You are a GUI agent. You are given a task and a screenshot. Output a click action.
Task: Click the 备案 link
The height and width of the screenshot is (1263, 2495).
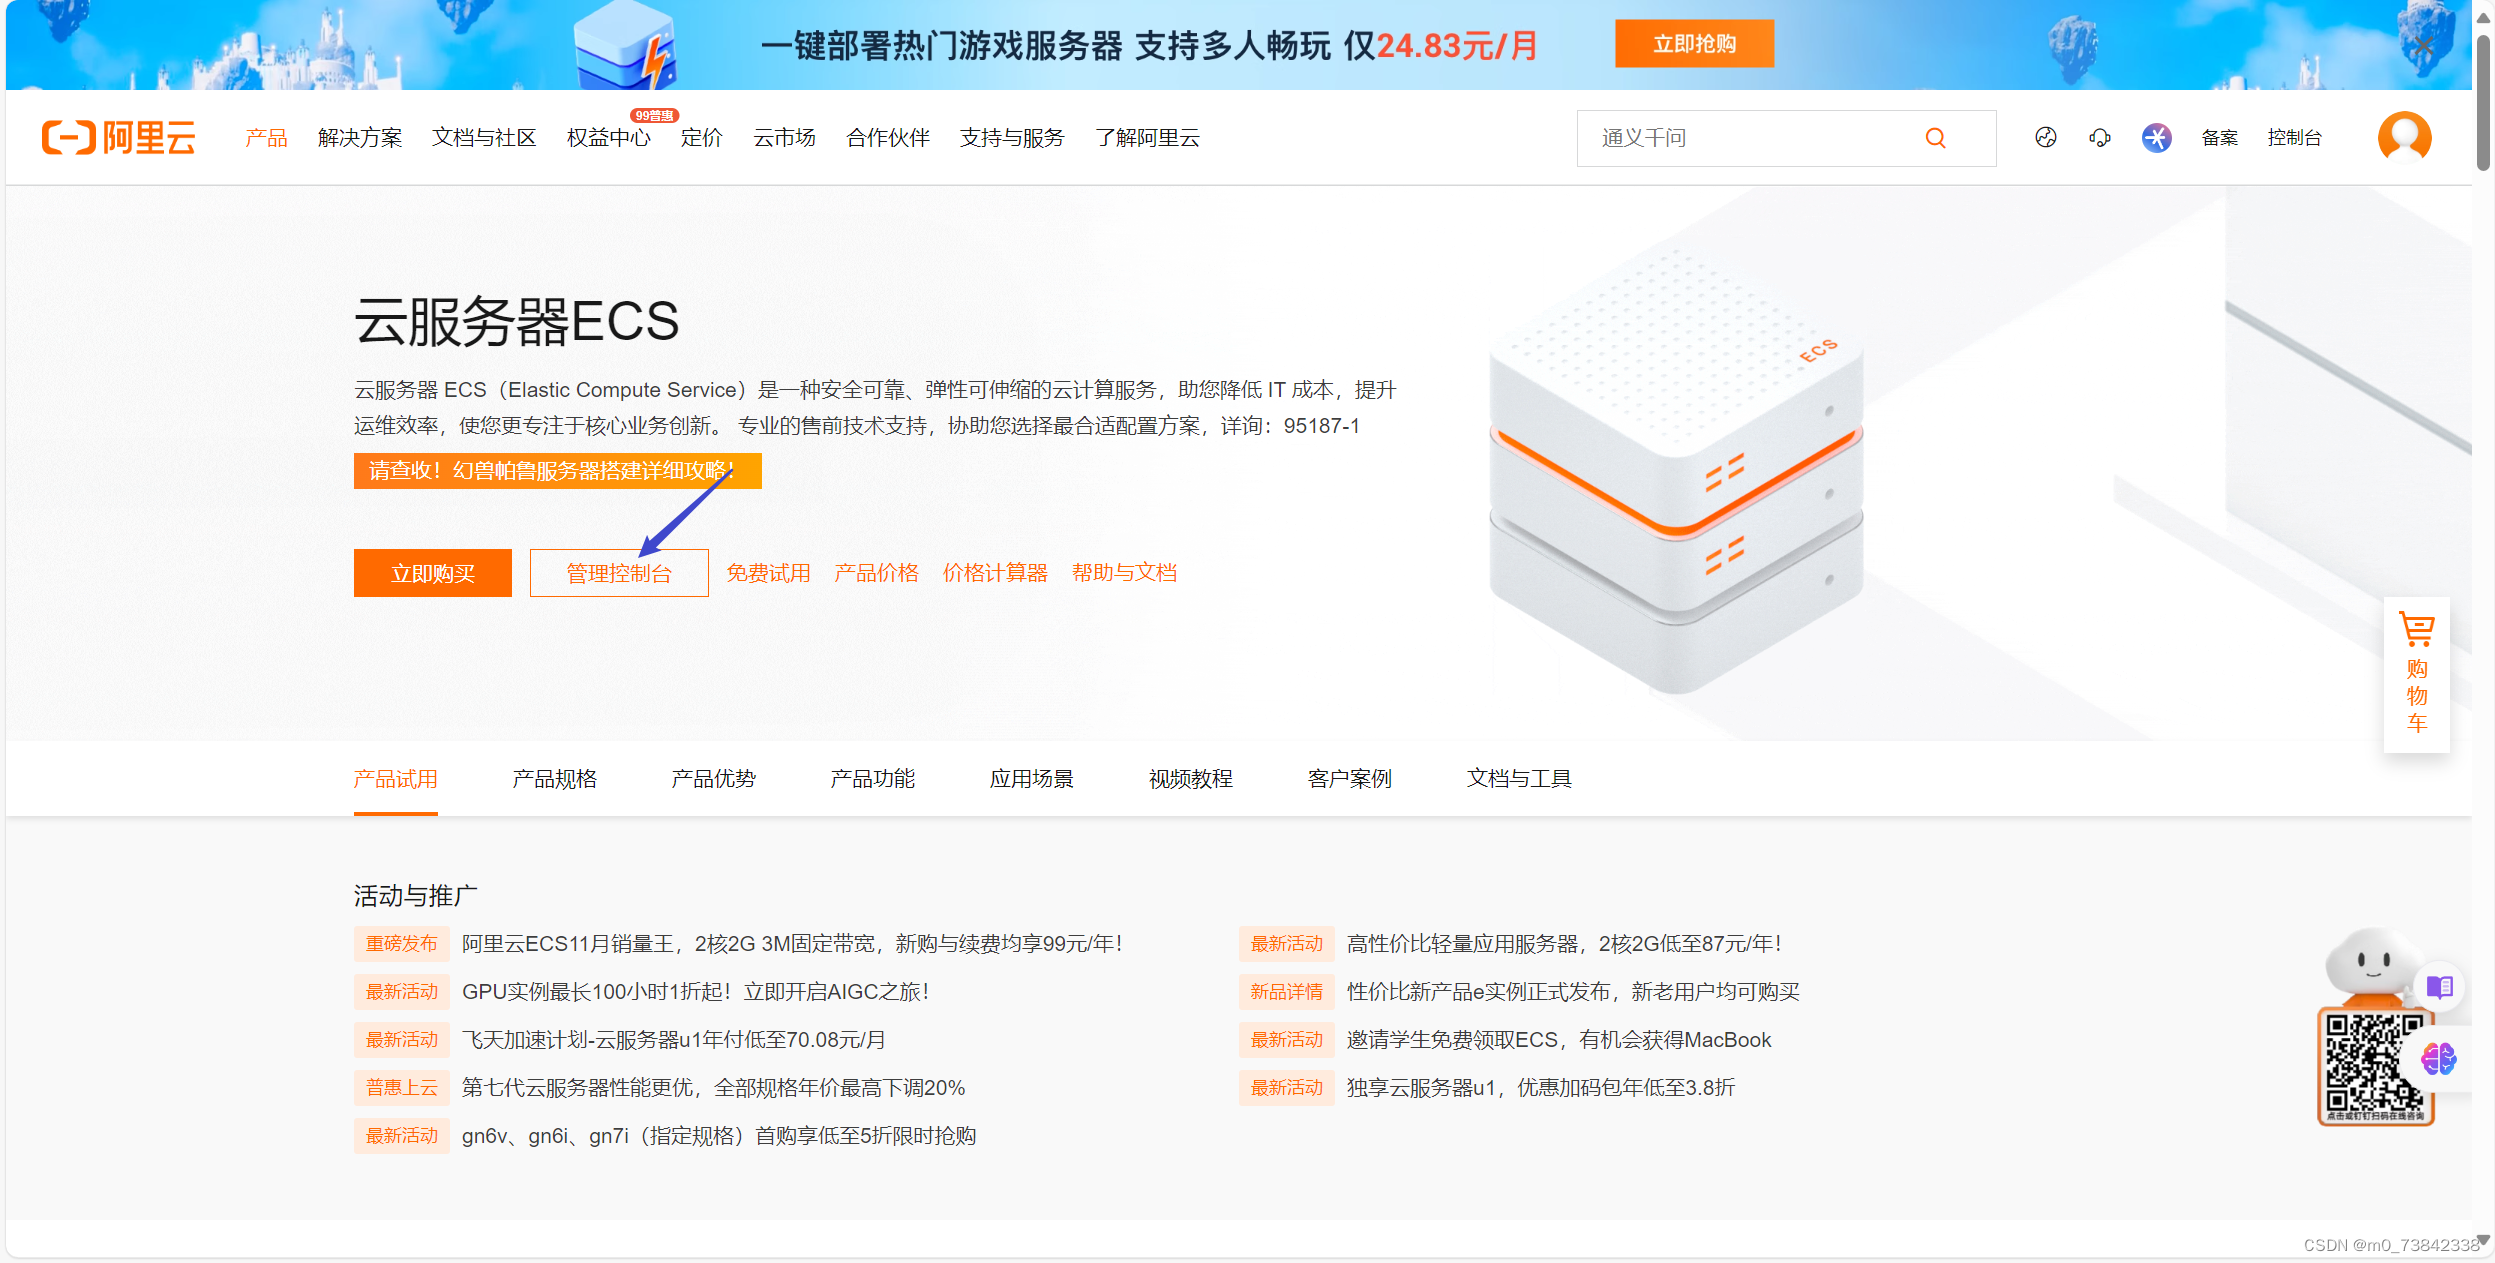(x=2219, y=138)
